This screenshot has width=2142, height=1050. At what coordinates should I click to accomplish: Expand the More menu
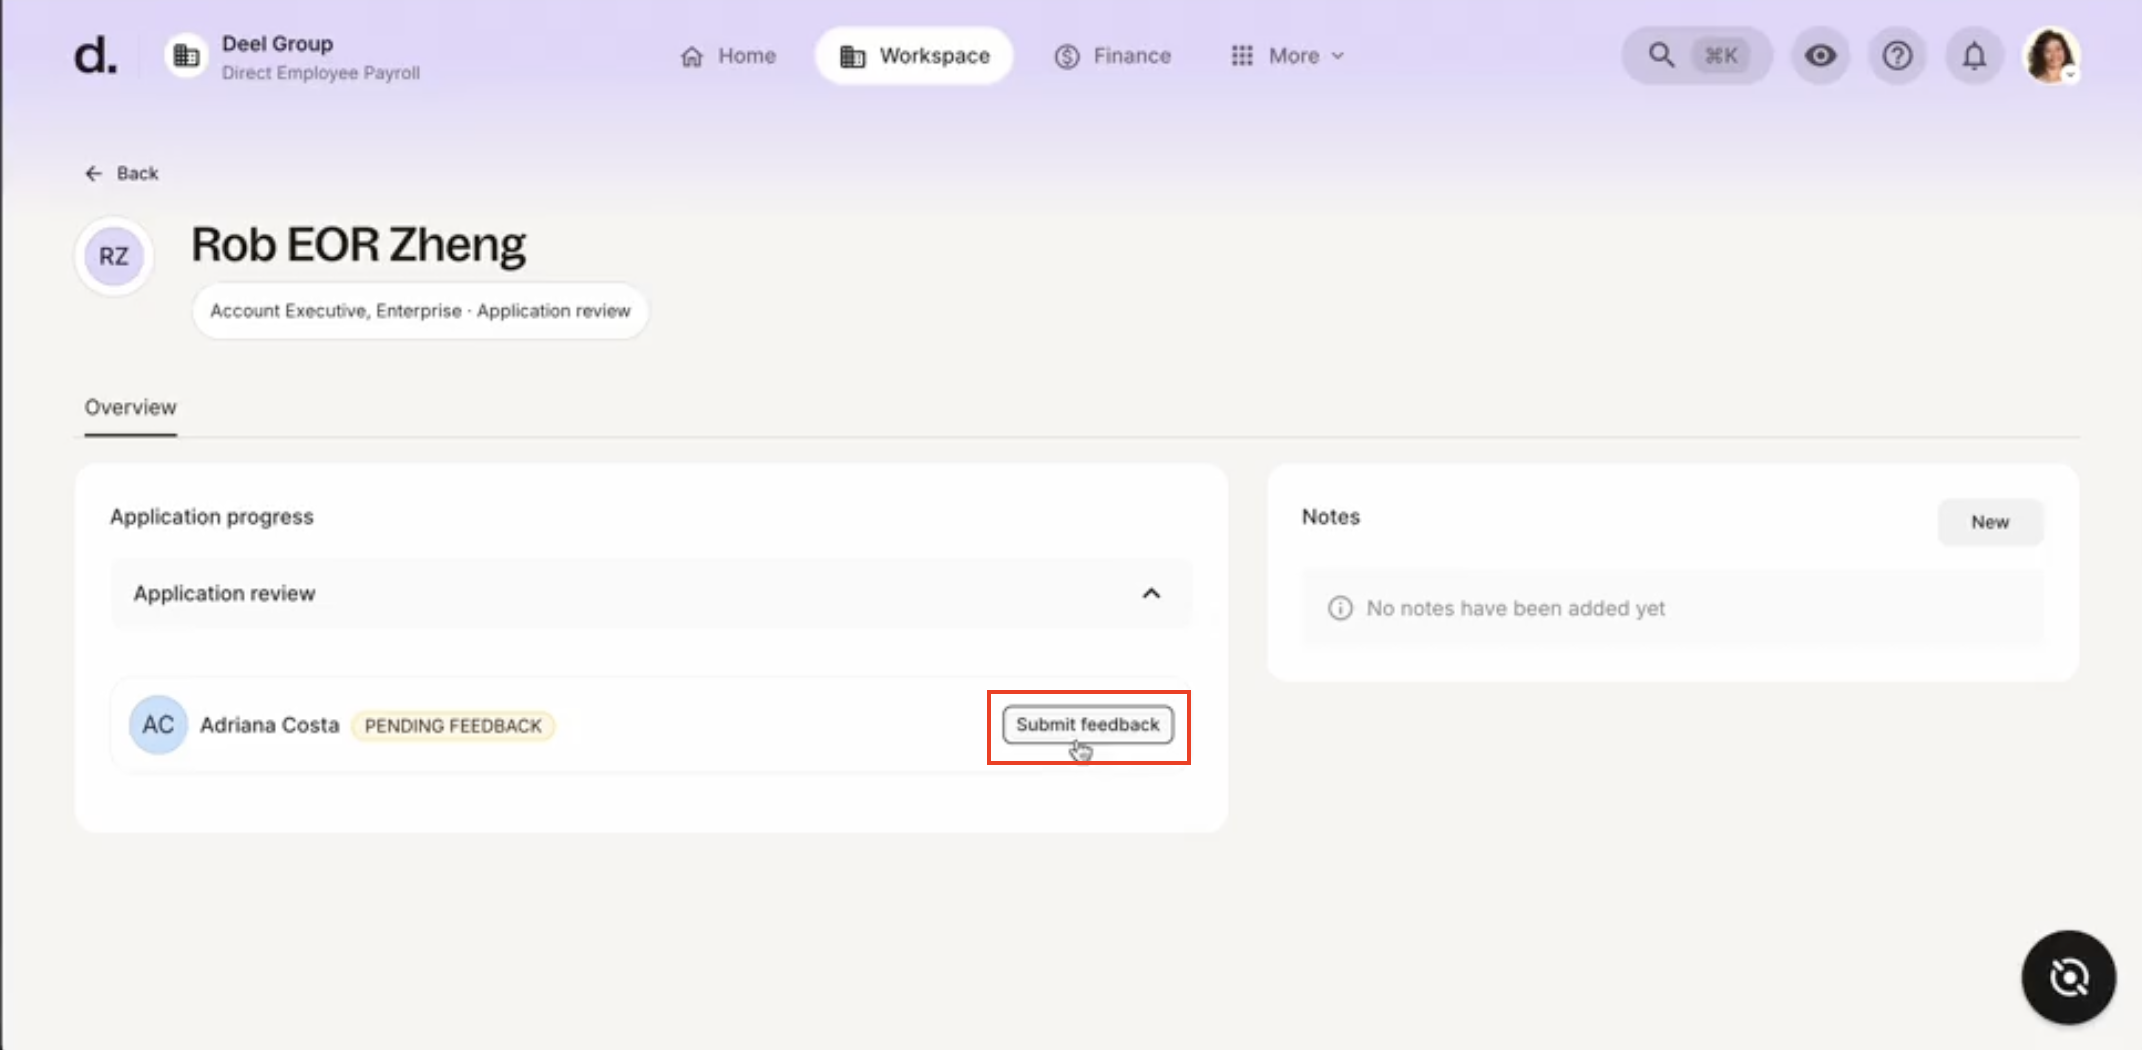pos(1288,56)
